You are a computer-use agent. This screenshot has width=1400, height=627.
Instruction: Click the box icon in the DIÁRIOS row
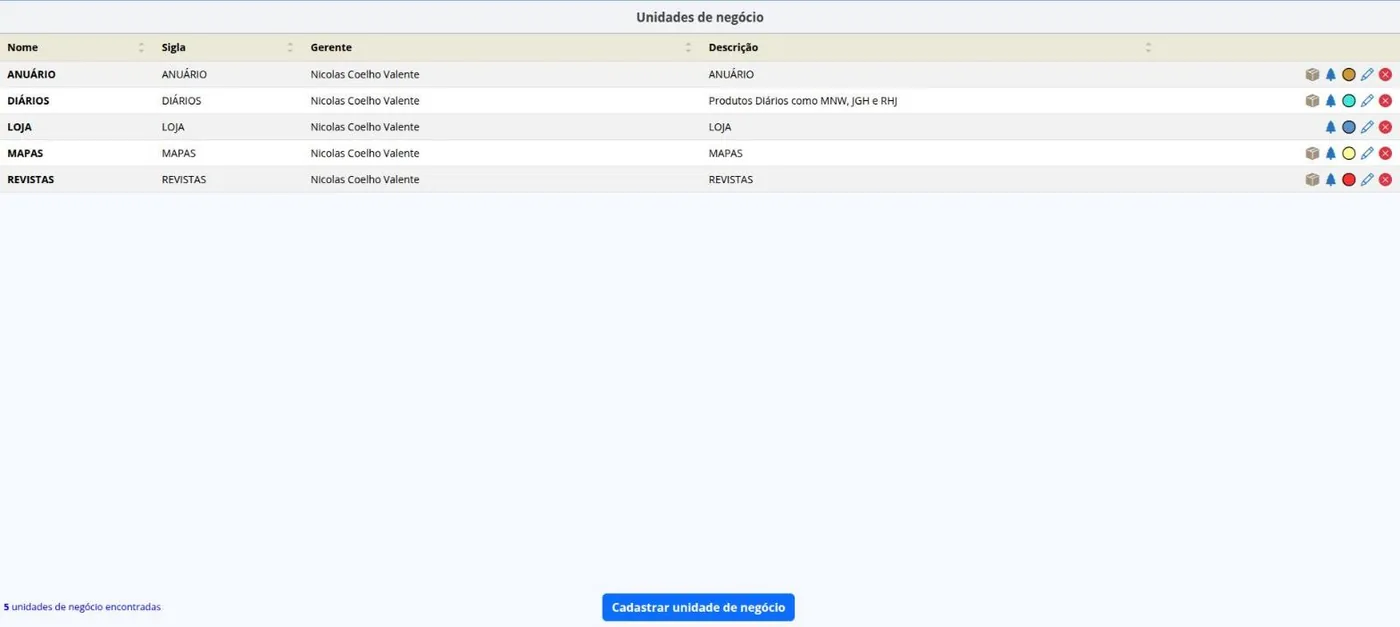(1312, 100)
